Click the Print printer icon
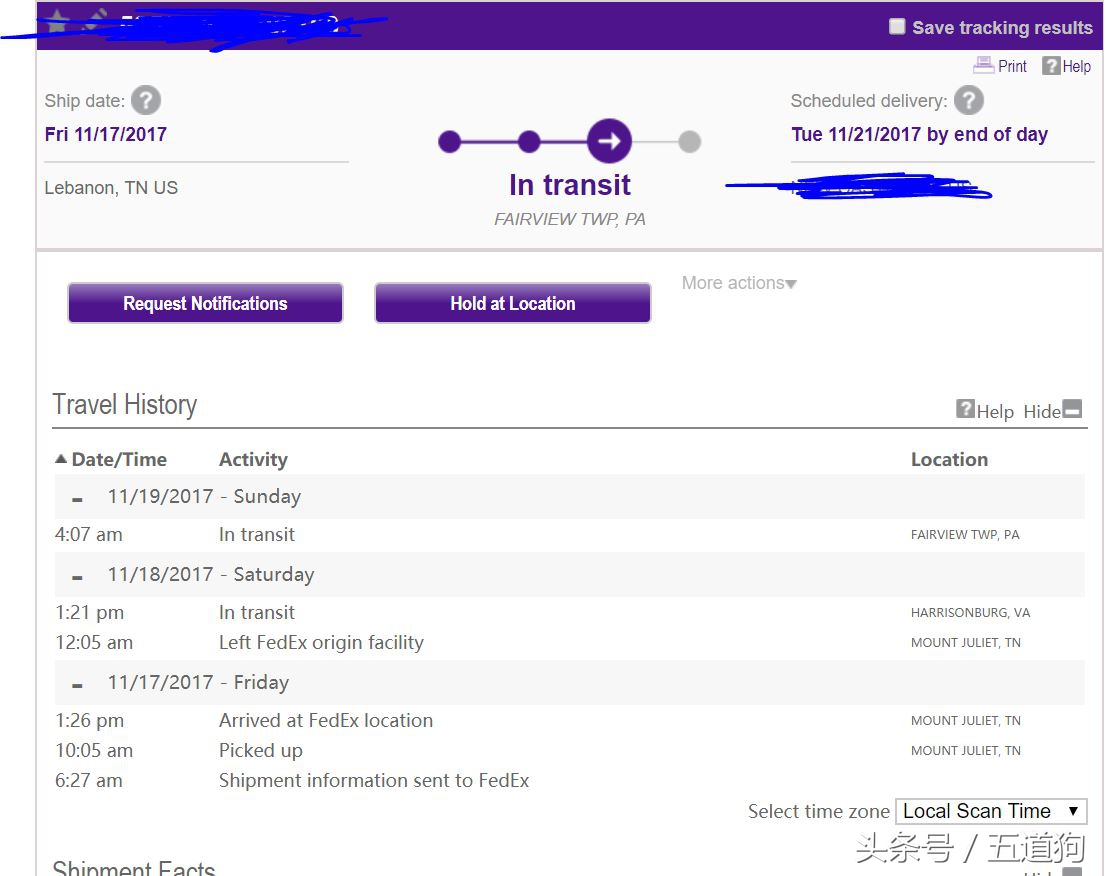 pyautogui.click(x=984, y=66)
